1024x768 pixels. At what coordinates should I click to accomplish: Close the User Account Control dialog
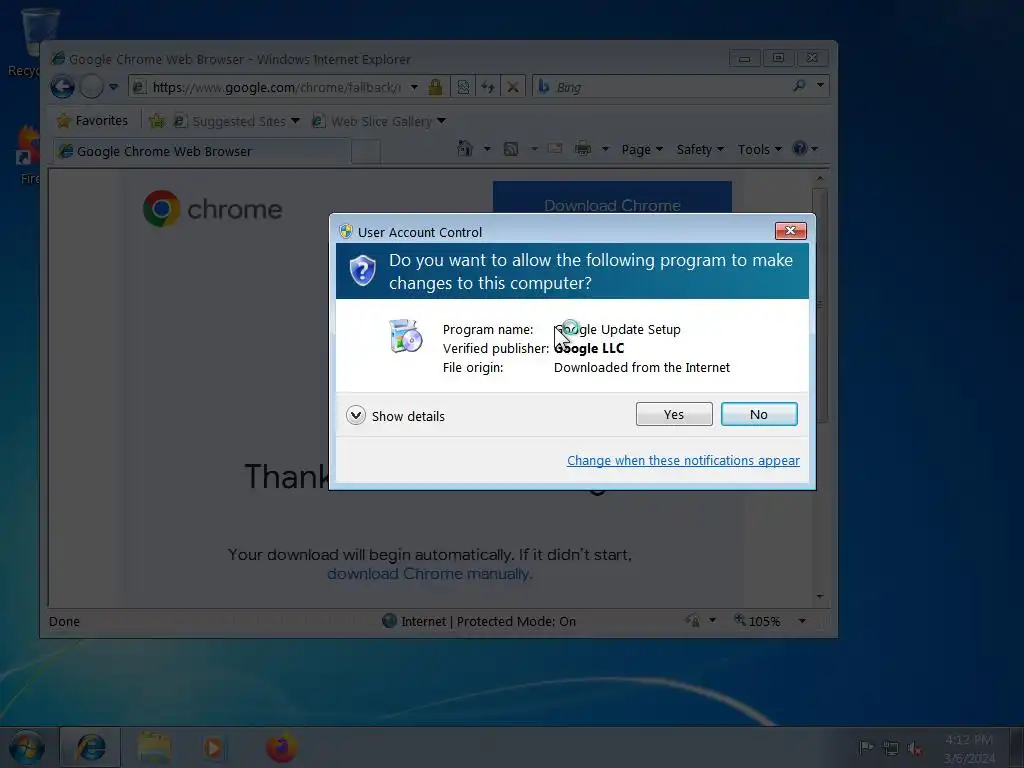point(790,231)
